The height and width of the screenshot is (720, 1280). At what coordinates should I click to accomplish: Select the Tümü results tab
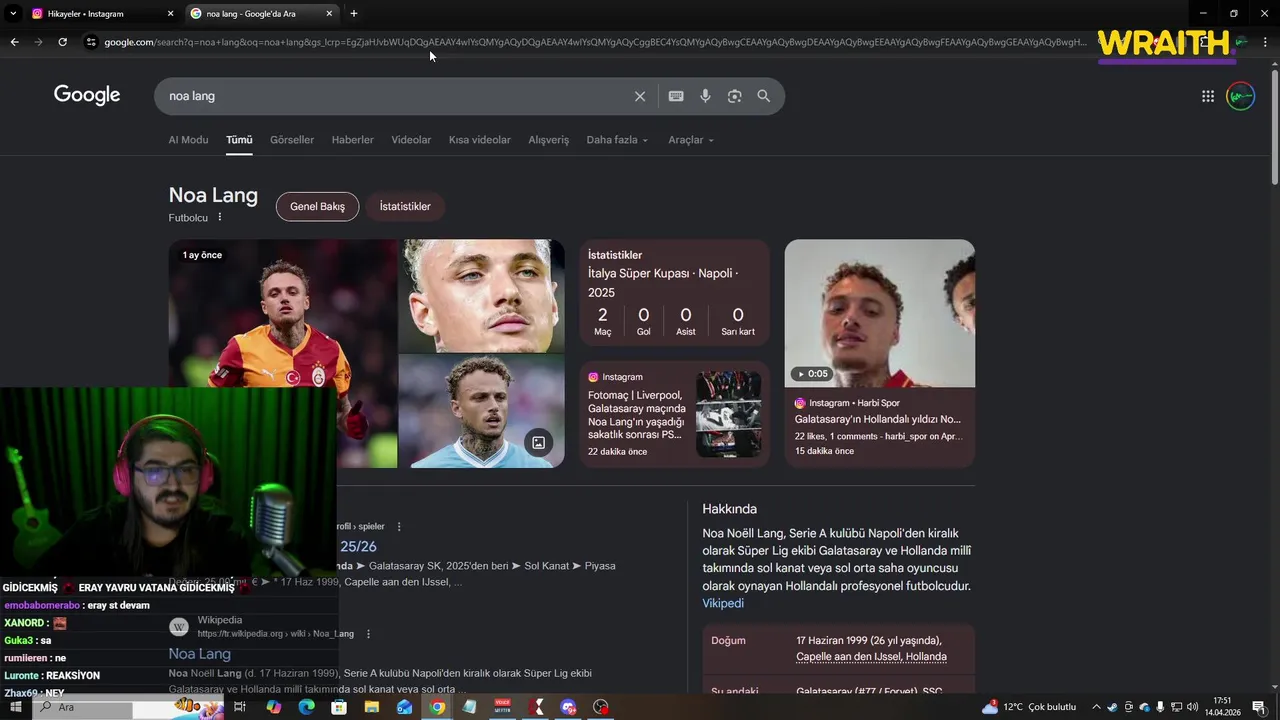(x=239, y=140)
